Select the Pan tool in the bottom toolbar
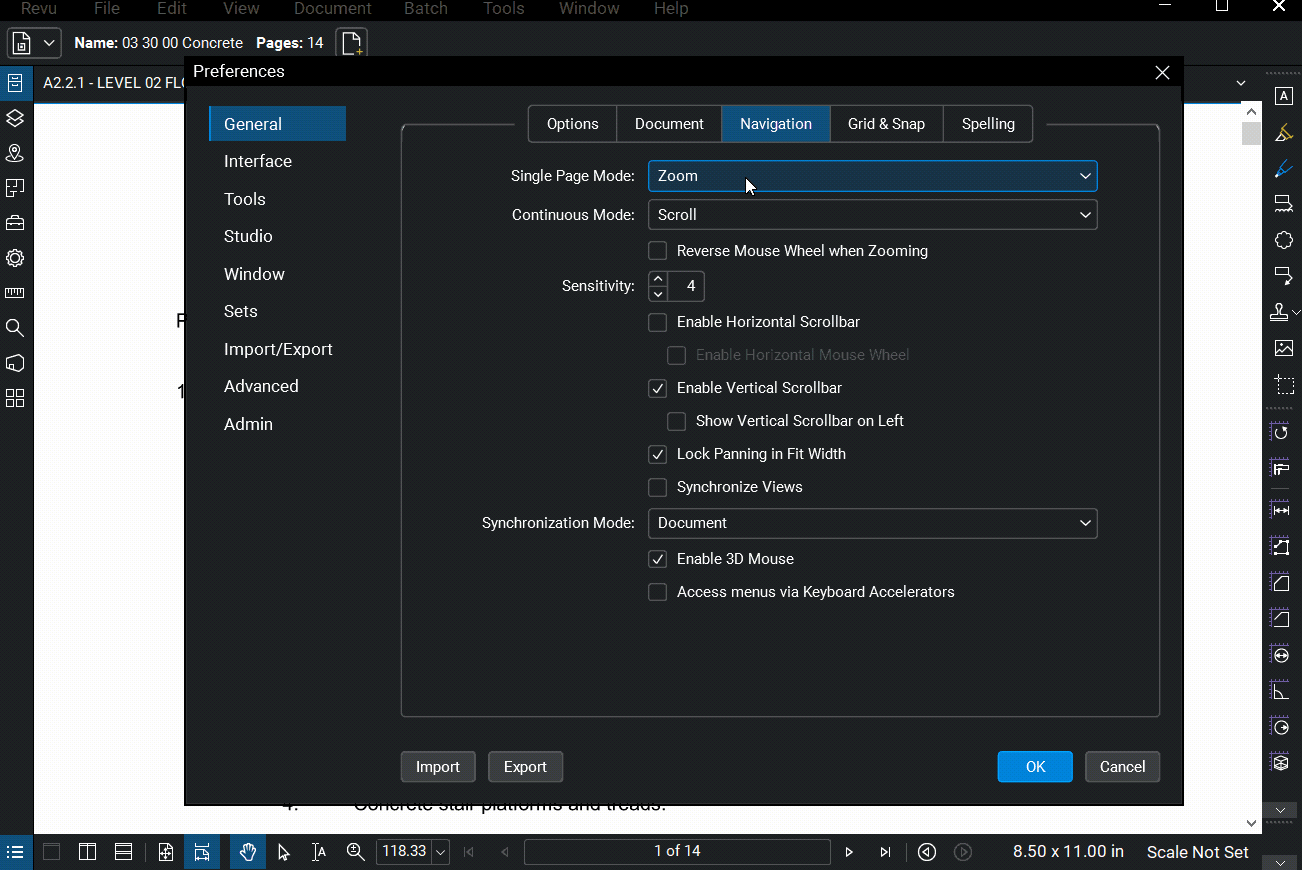The image size is (1302, 870). click(247, 852)
